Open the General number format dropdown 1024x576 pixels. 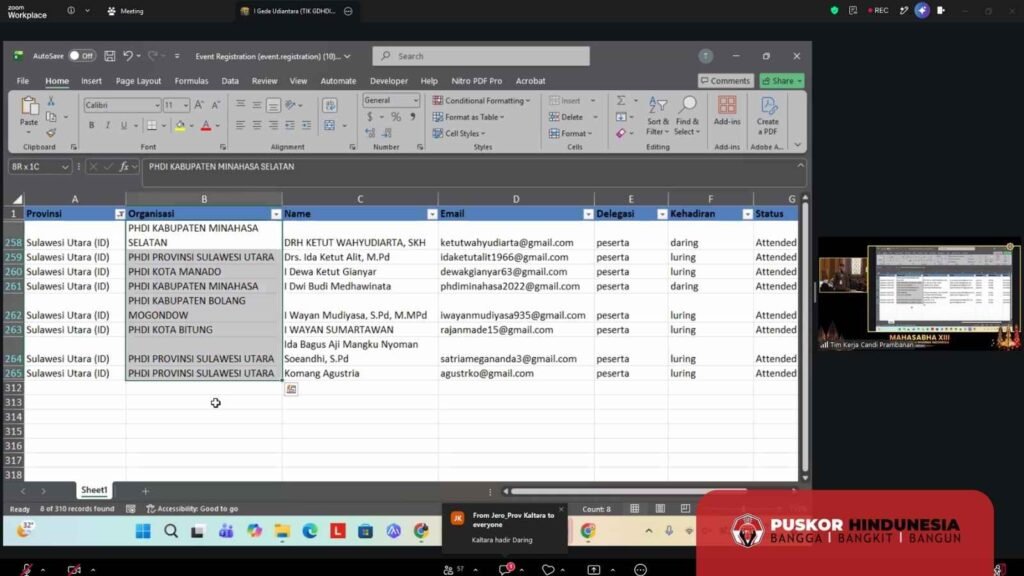coord(415,101)
